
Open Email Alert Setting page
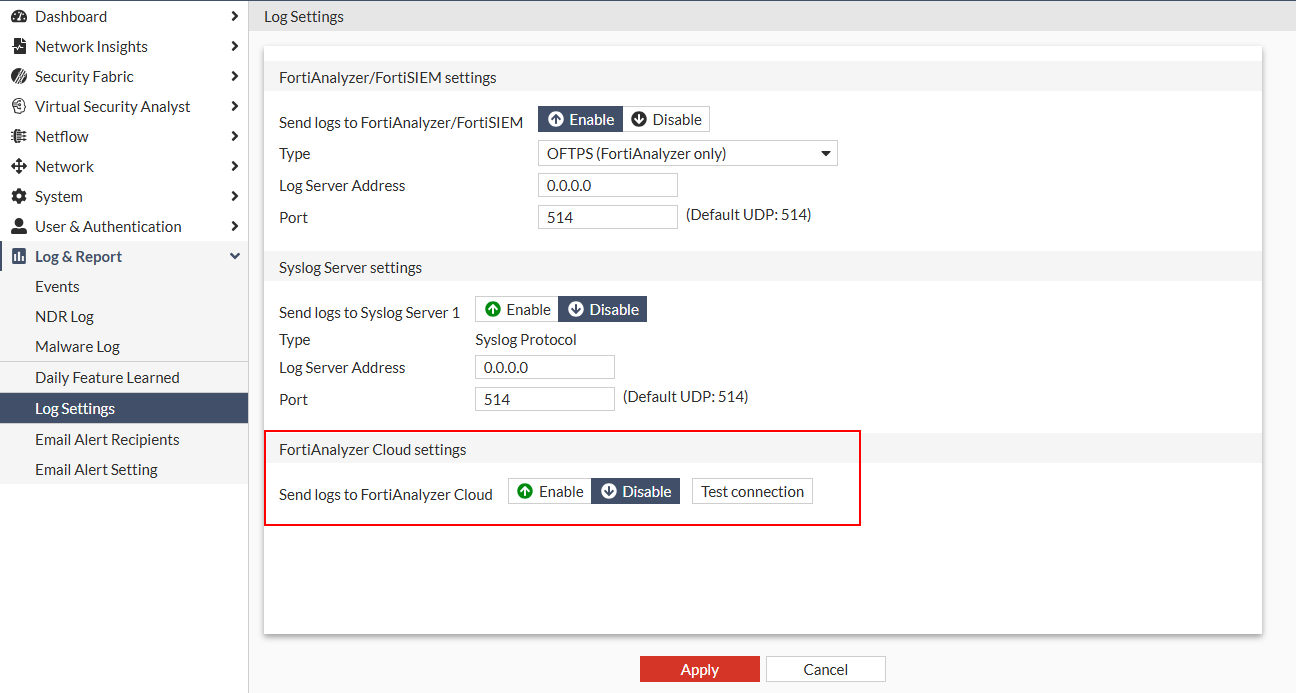[x=124, y=469]
